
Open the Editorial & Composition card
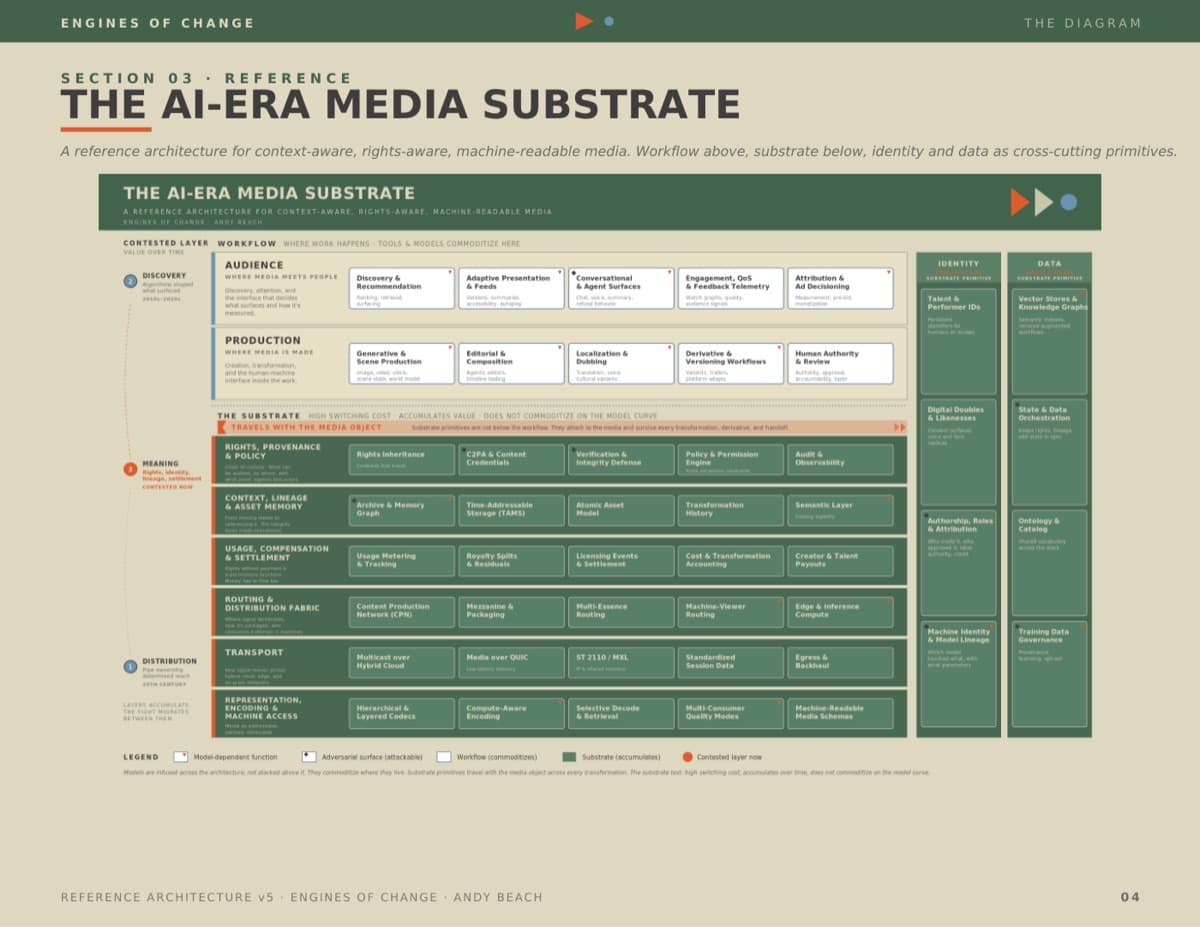pyautogui.click(x=512, y=364)
